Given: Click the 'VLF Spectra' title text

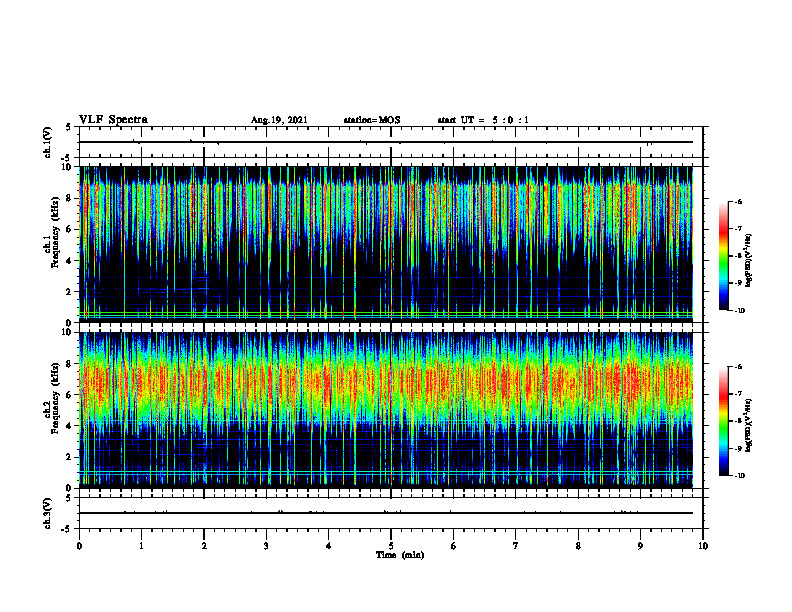Looking at the screenshot, I should pos(113,120).
